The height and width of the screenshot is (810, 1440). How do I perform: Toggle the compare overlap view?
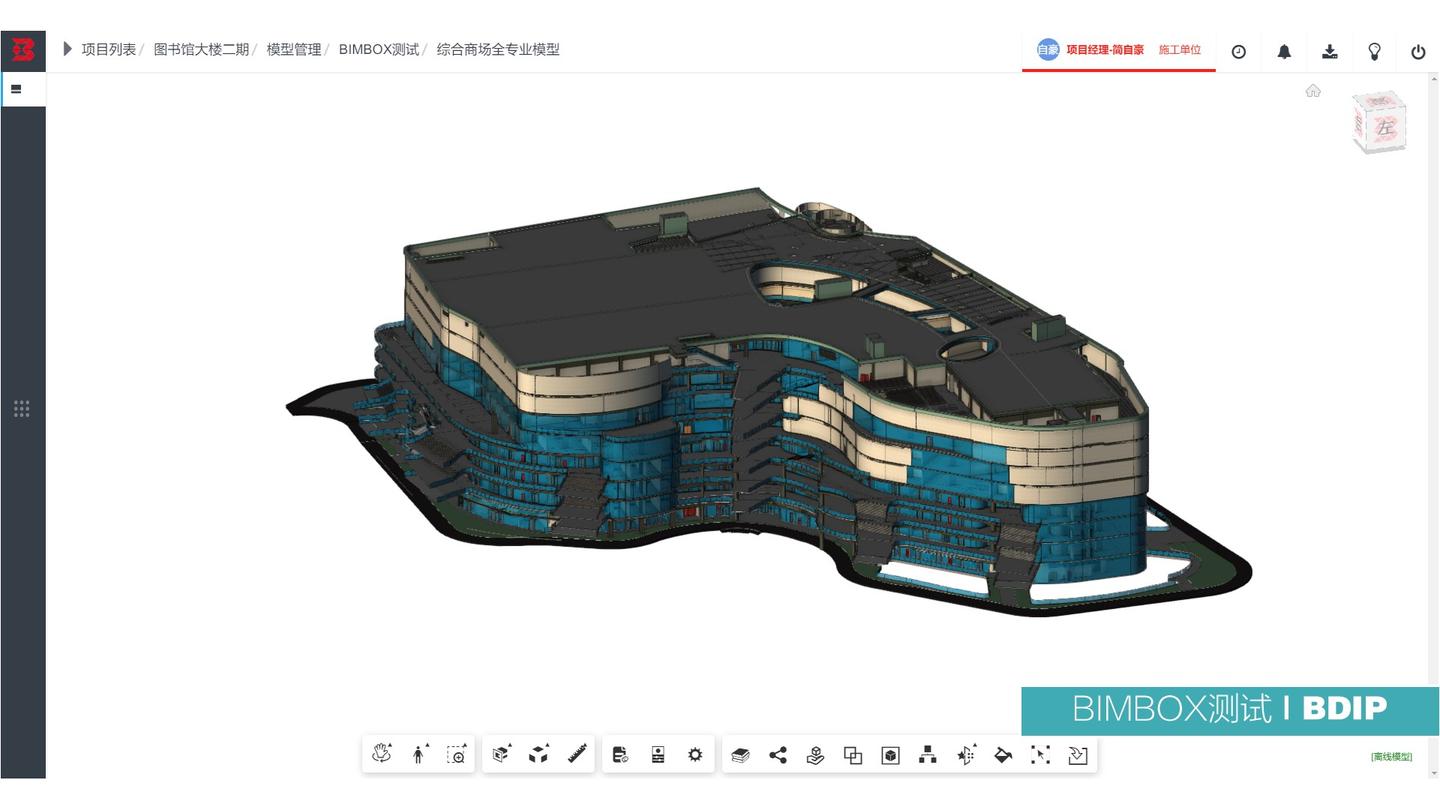(x=852, y=754)
